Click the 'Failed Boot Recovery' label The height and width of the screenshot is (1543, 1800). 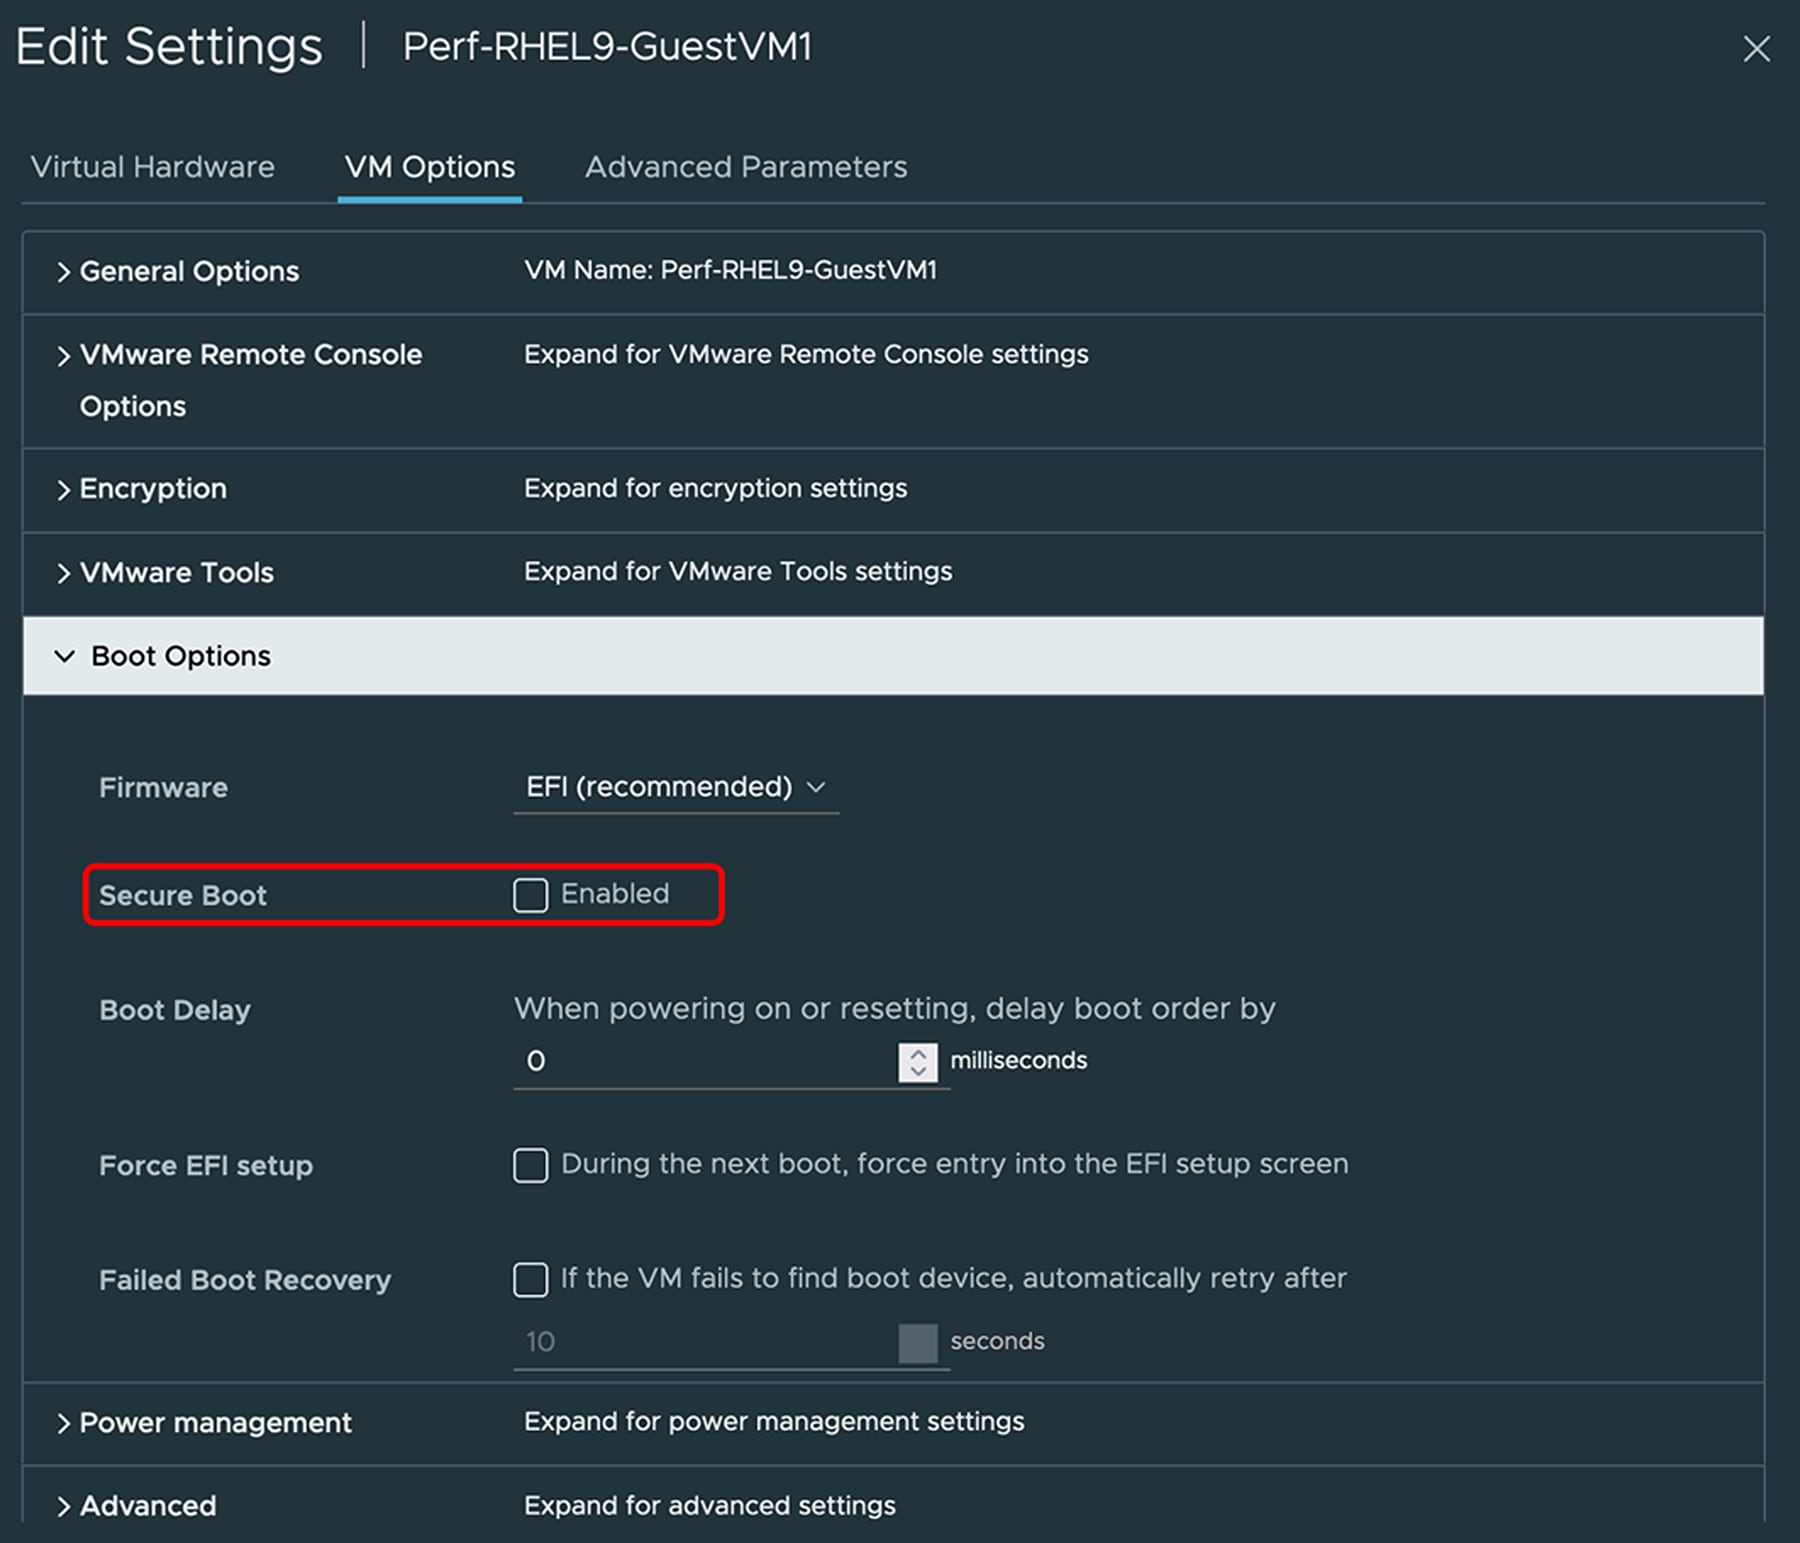(x=245, y=1280)
